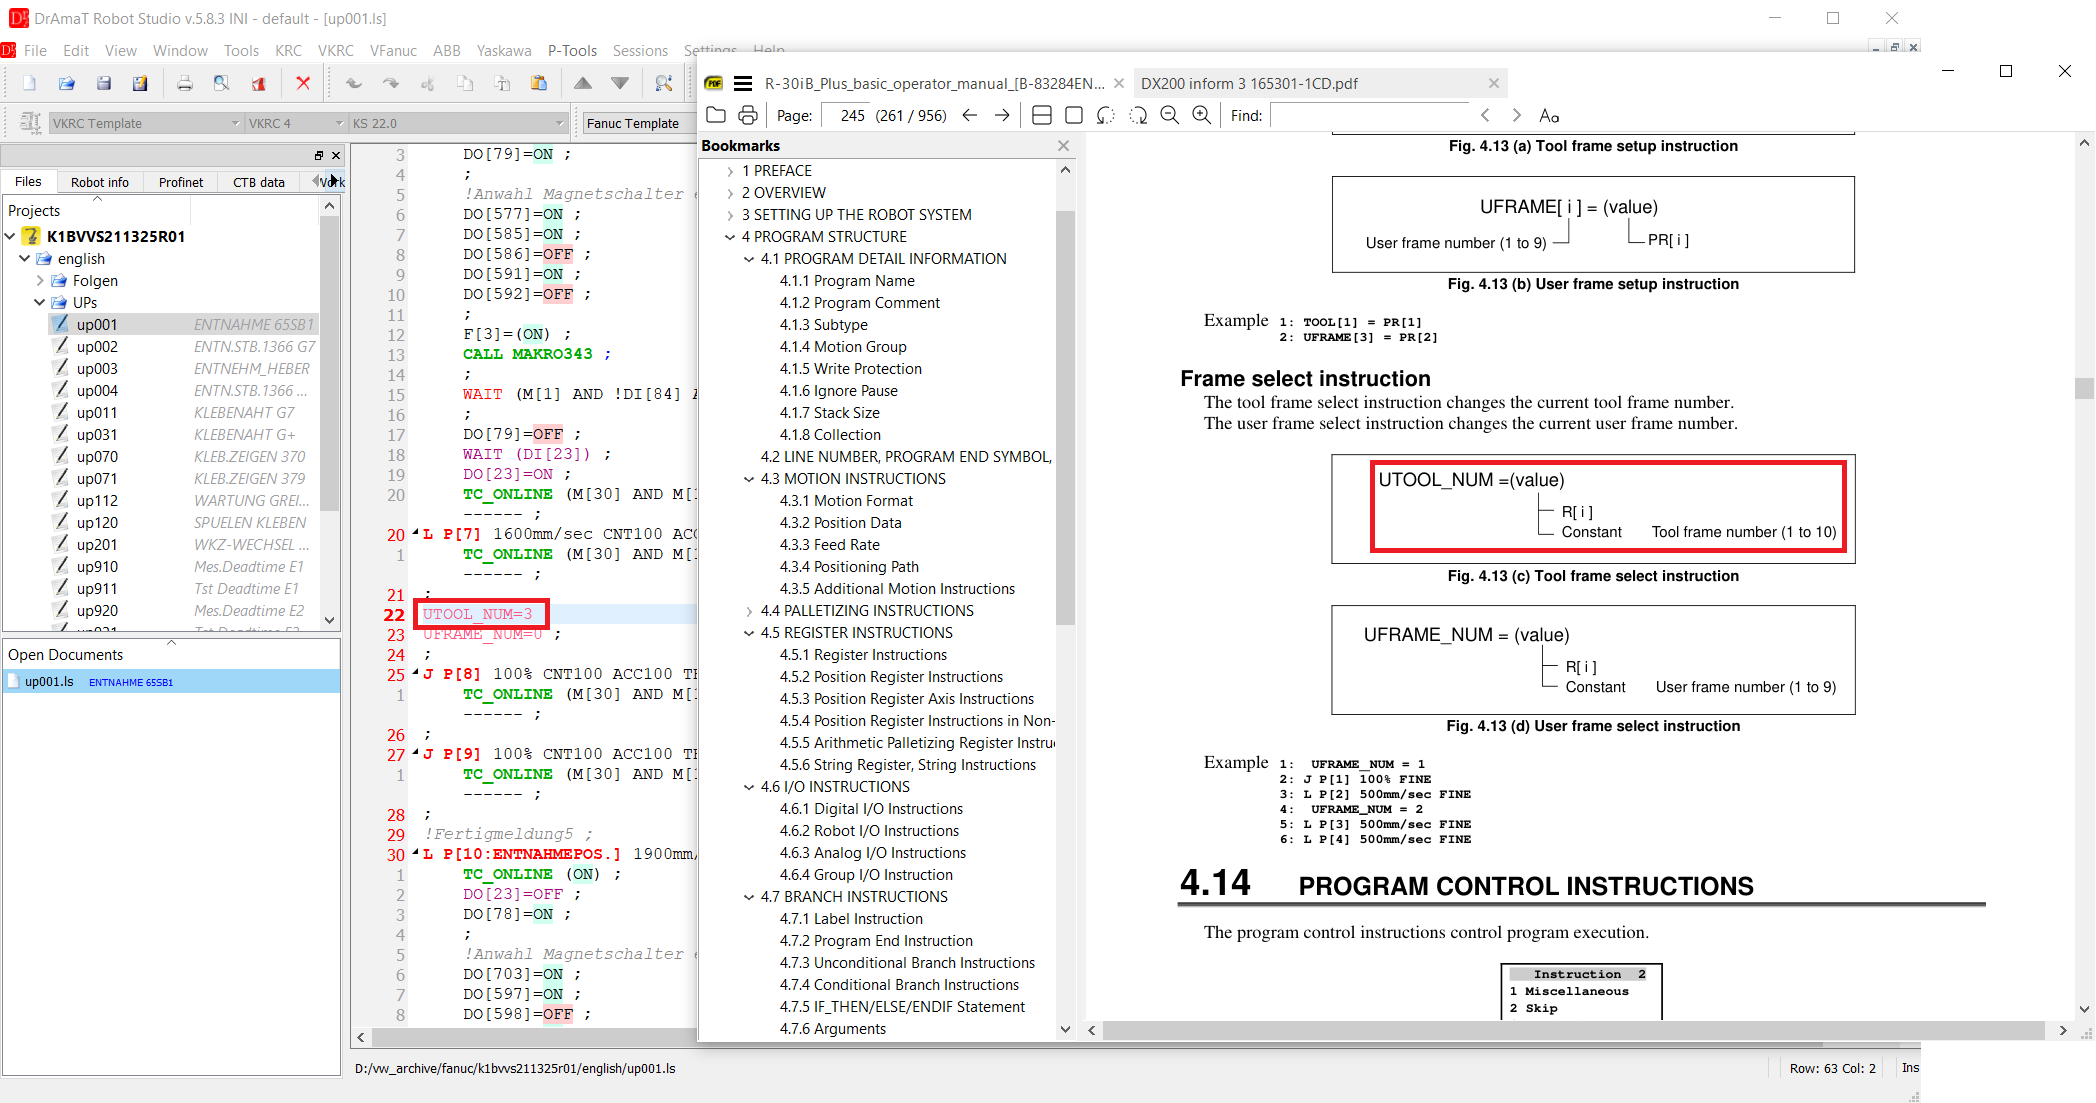2096x1103 pixels.
Task: Open print preview with the magnifier page icon
Action: (221, 83)
